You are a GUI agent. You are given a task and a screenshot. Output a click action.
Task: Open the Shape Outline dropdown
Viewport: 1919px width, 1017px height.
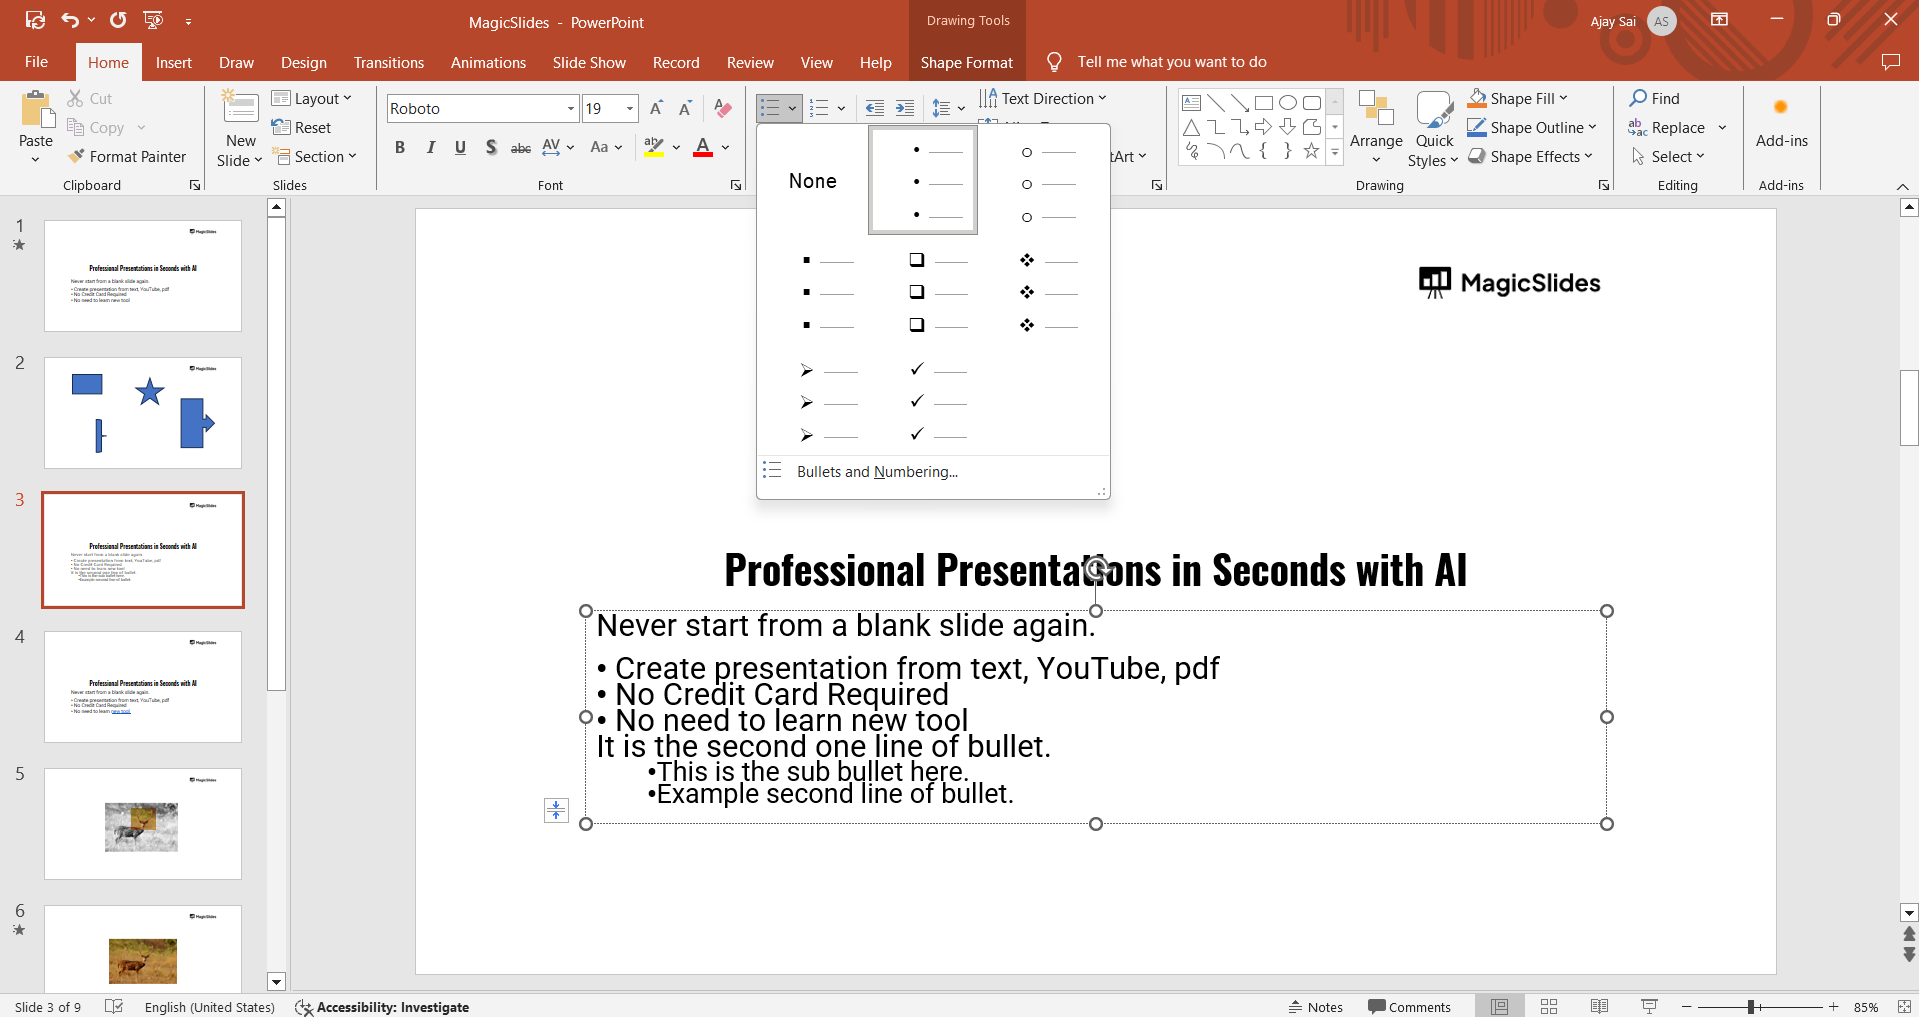[x=1532, y=127]
